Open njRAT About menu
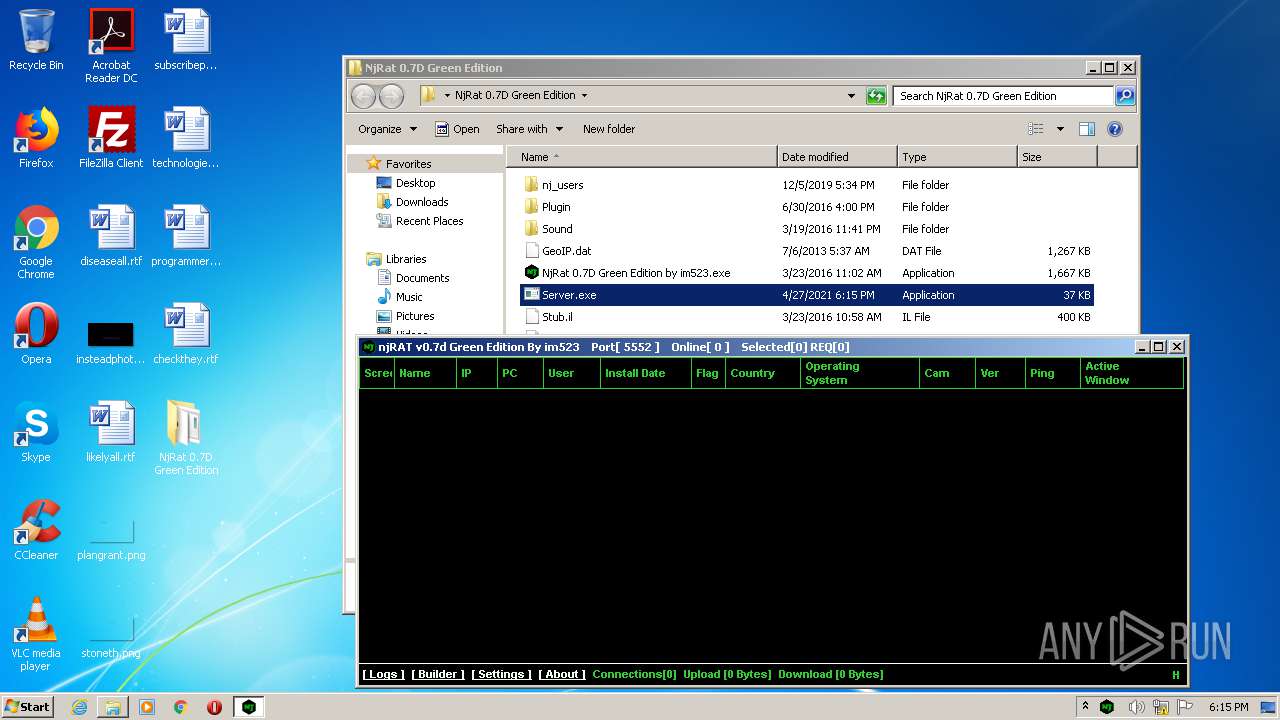 pos(562,675)
